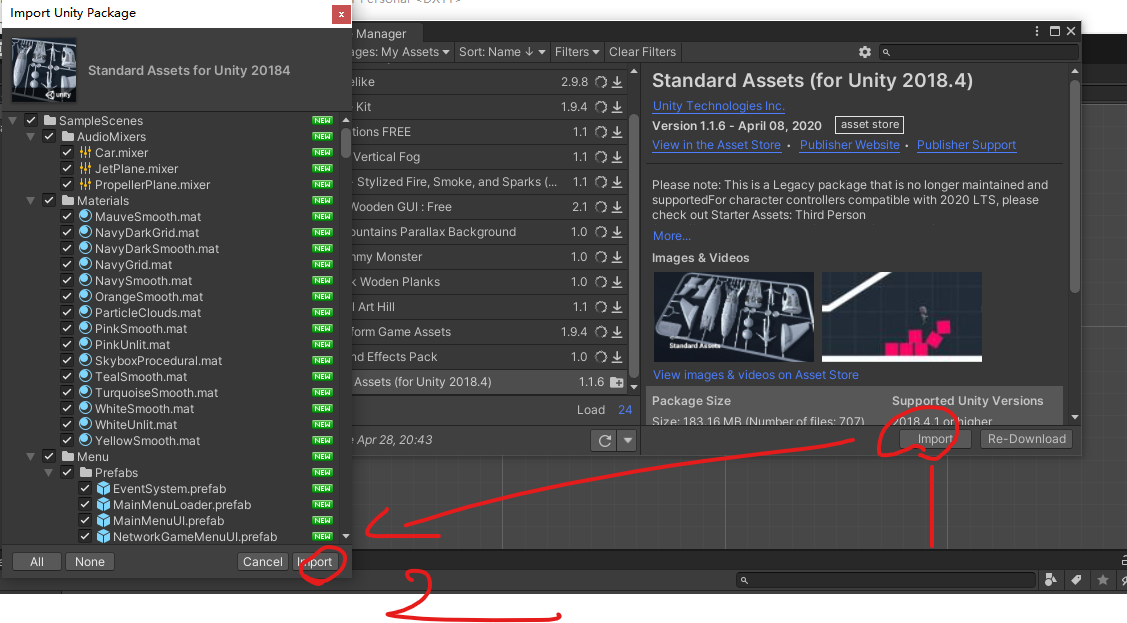Click search by type icon in Project toolbar

[1050, 580]
